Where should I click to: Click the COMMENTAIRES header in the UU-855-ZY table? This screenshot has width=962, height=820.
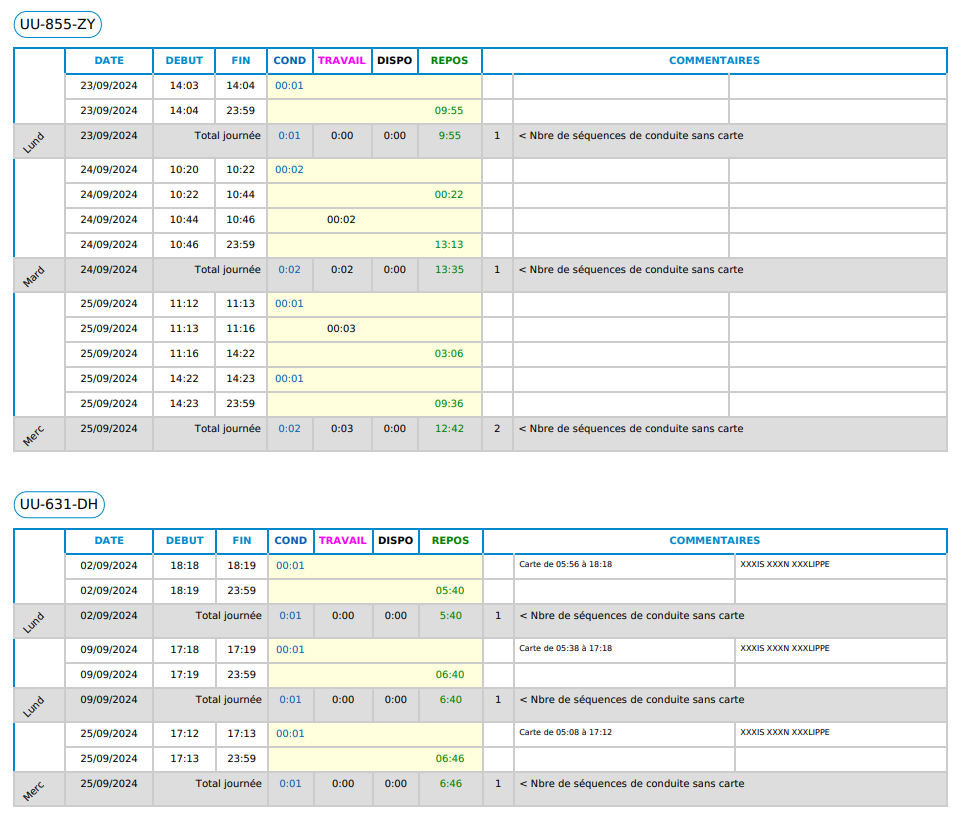pos(714,61)
